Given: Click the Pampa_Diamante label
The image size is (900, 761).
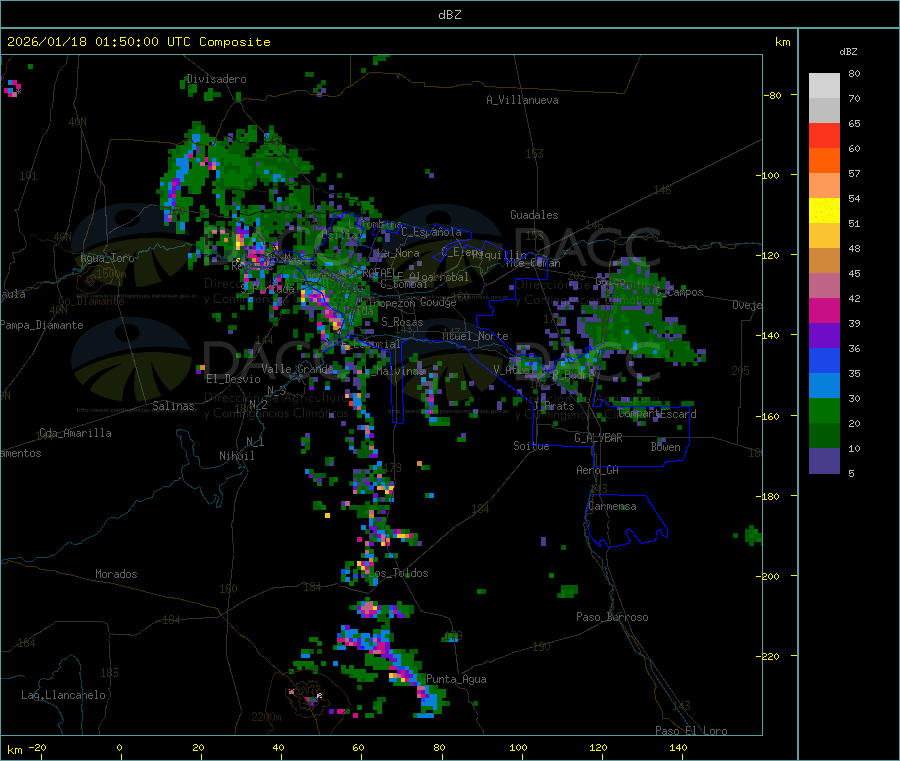Looking at the screenshot, I should [42, 325].
